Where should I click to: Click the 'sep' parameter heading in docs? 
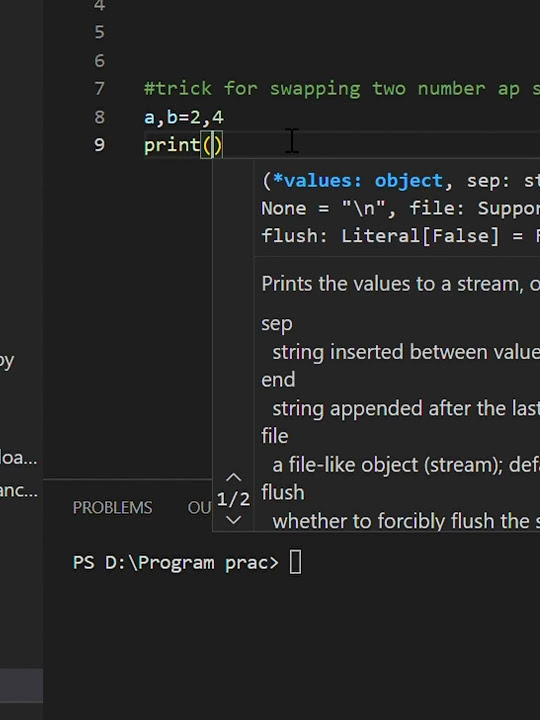[x=277, y=324]
